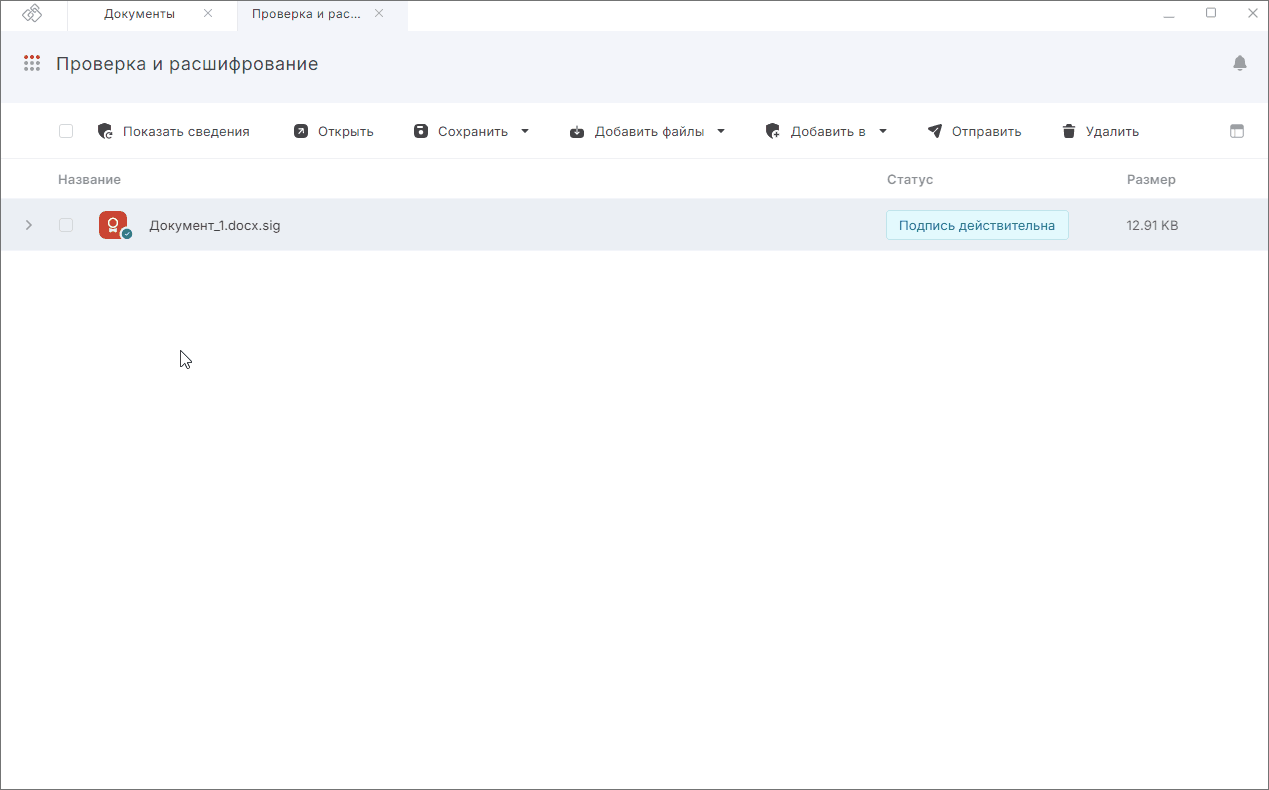Open the notifications bell

1240,63
